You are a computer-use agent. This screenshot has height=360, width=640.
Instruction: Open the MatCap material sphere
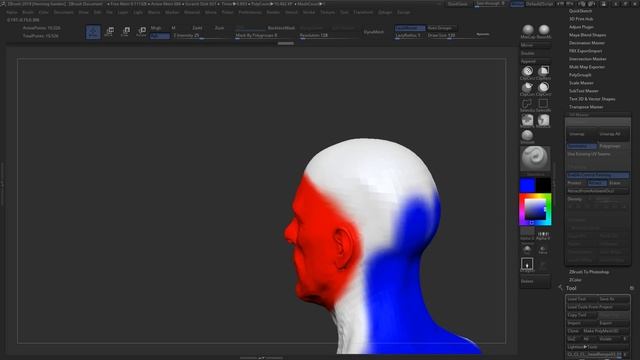tap(528, 29)
